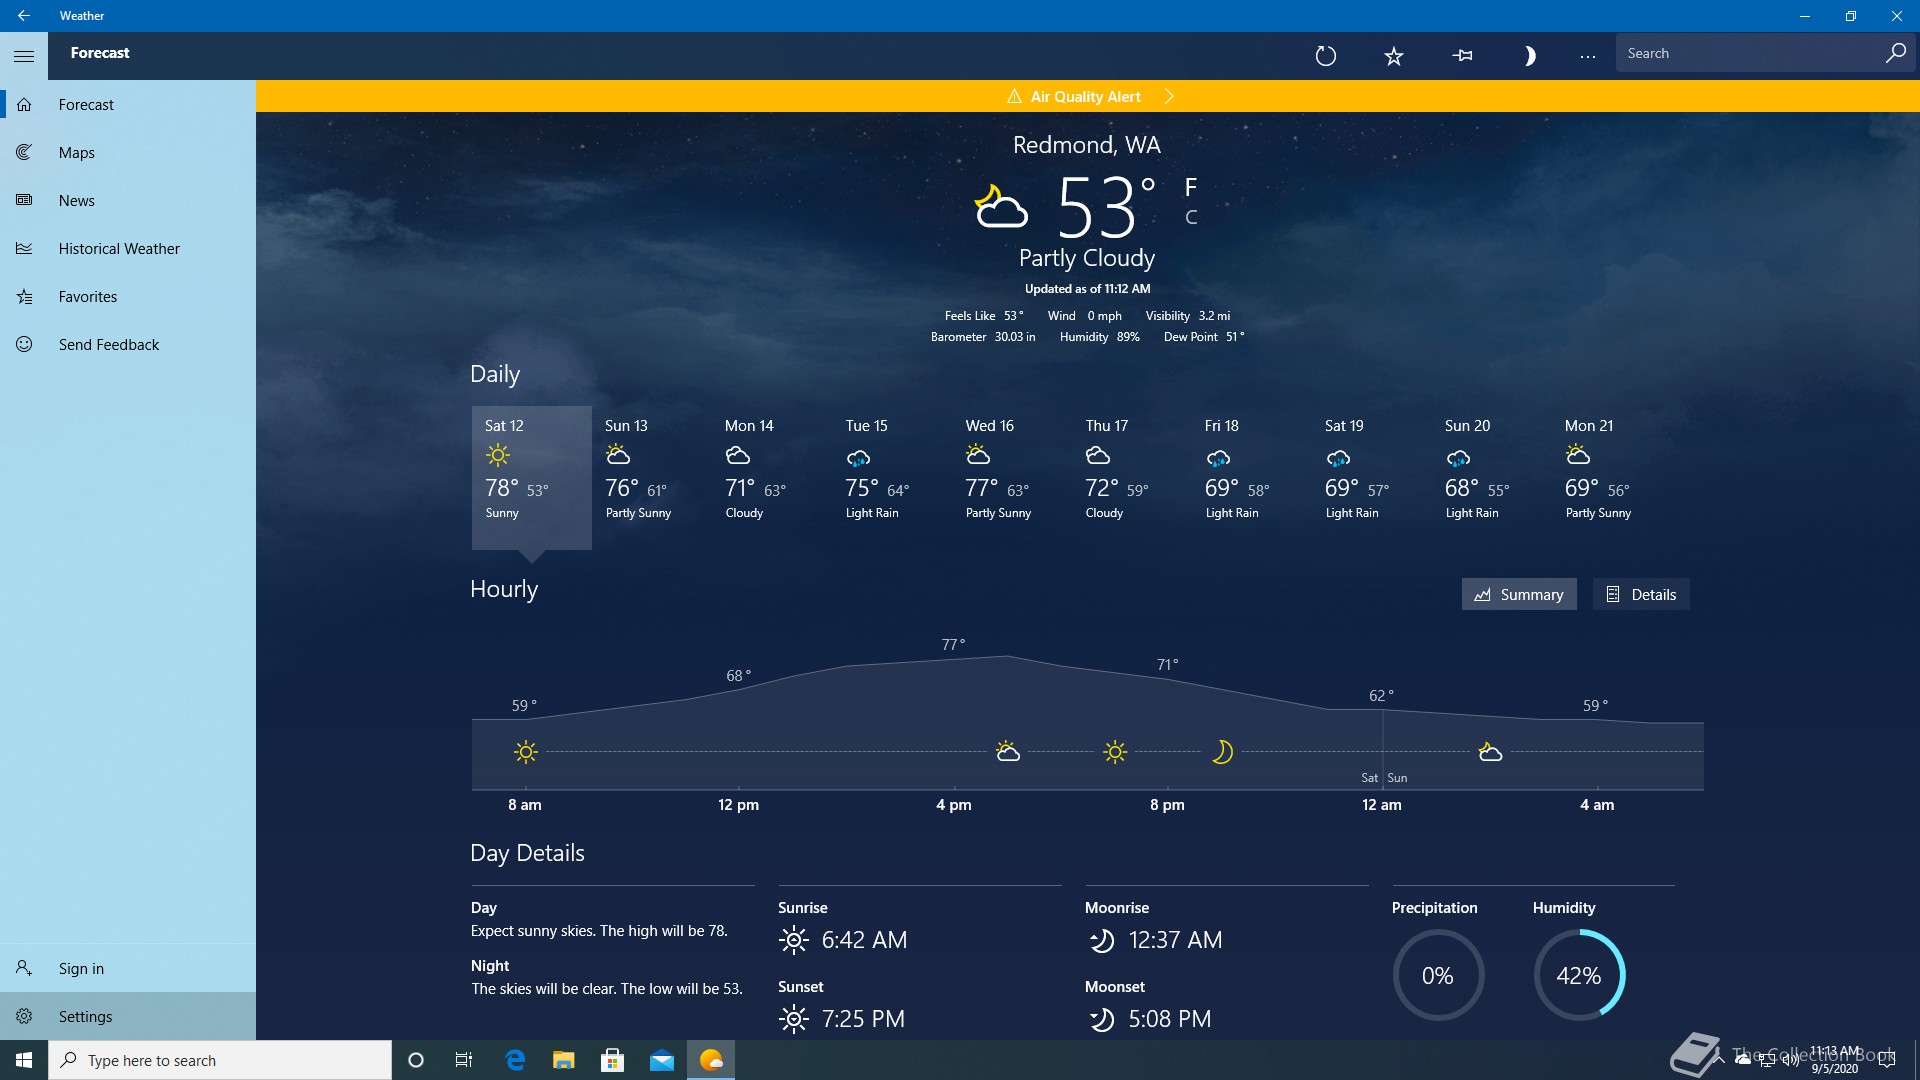
Task: Select the hourly Summary button
Action: [x=1519, y=595]
